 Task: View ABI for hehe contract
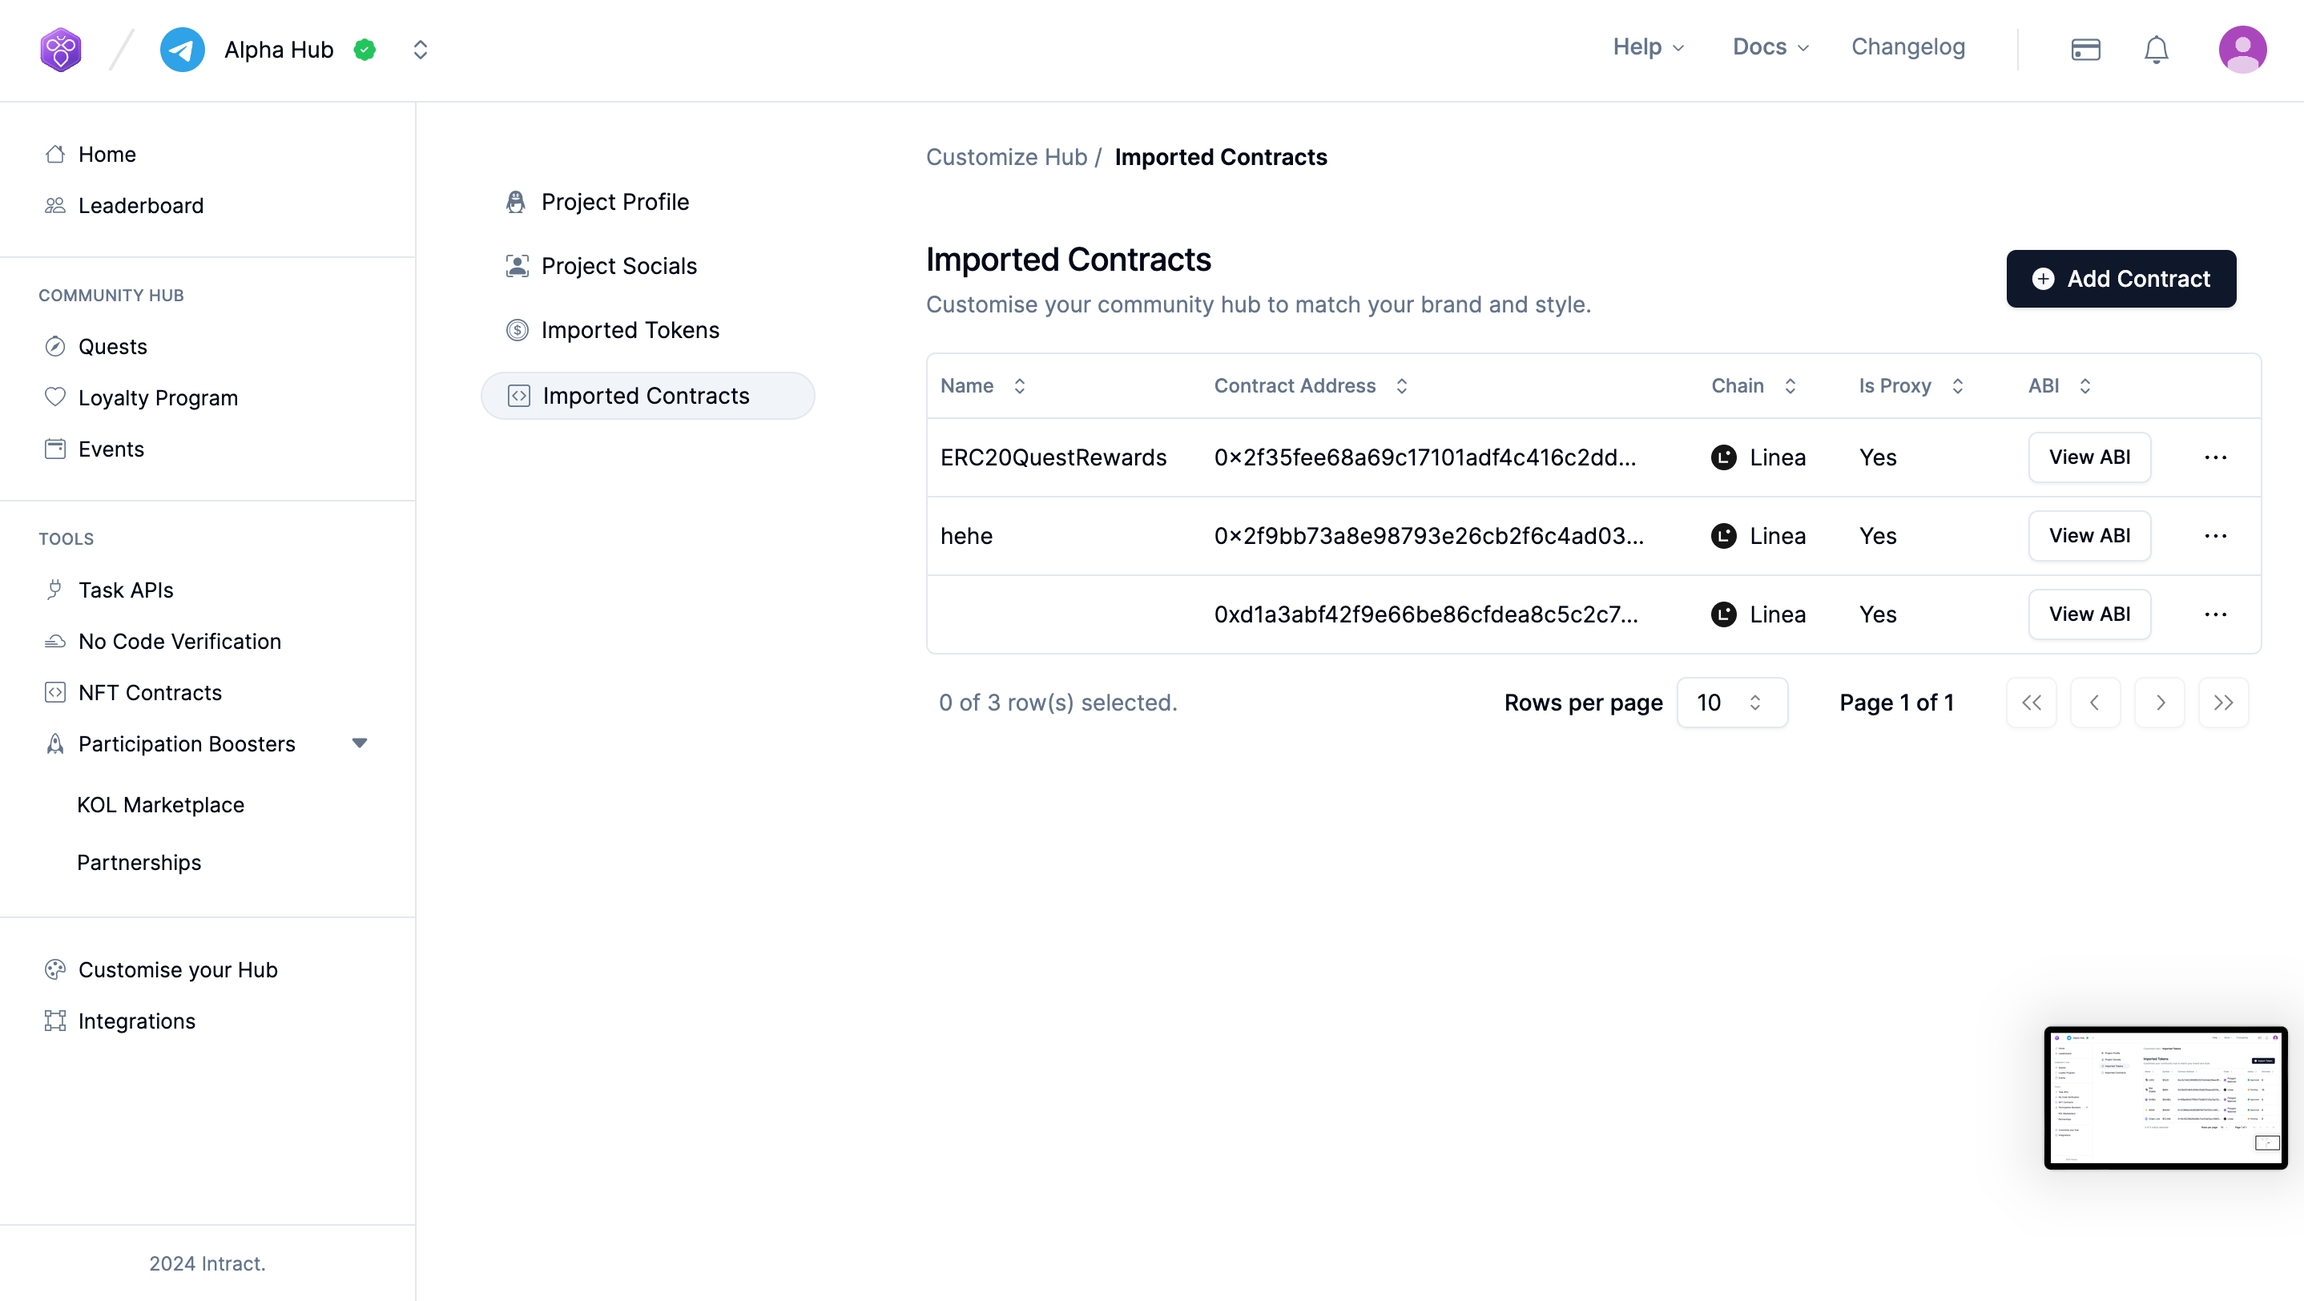tap(2088, 536)
